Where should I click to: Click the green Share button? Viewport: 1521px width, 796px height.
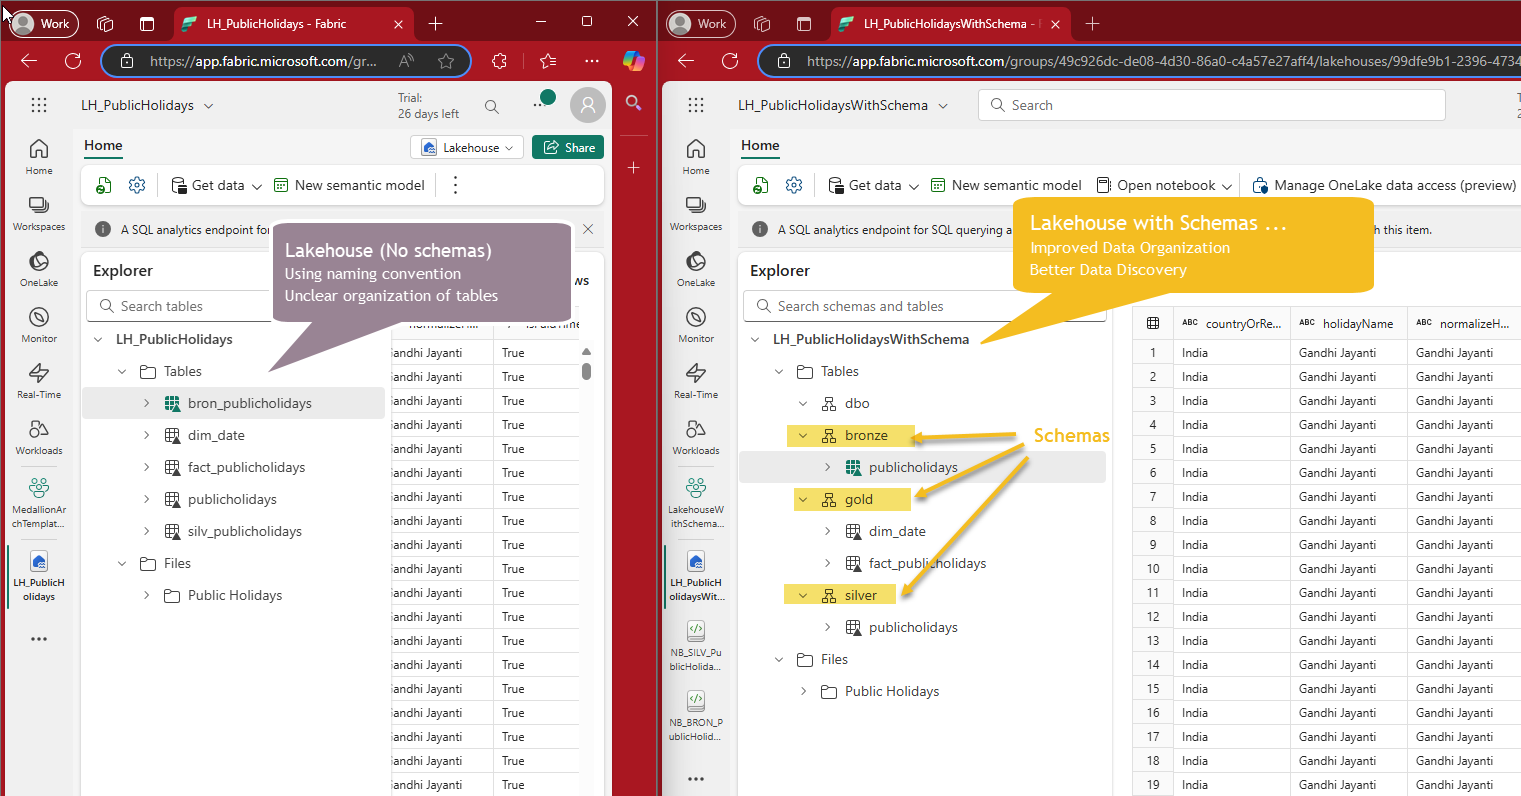[x=568, y=147]
